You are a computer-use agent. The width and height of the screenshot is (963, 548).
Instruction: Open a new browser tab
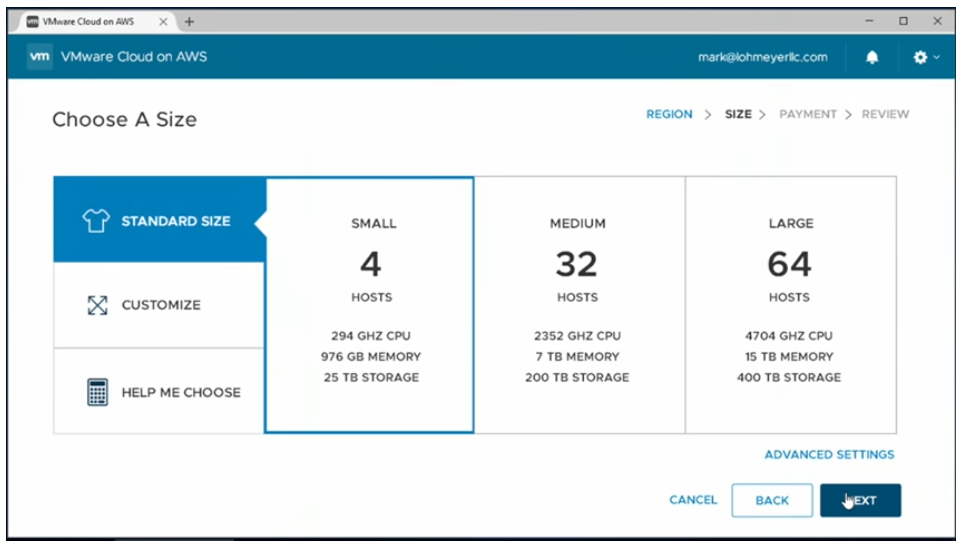point(189,22)
